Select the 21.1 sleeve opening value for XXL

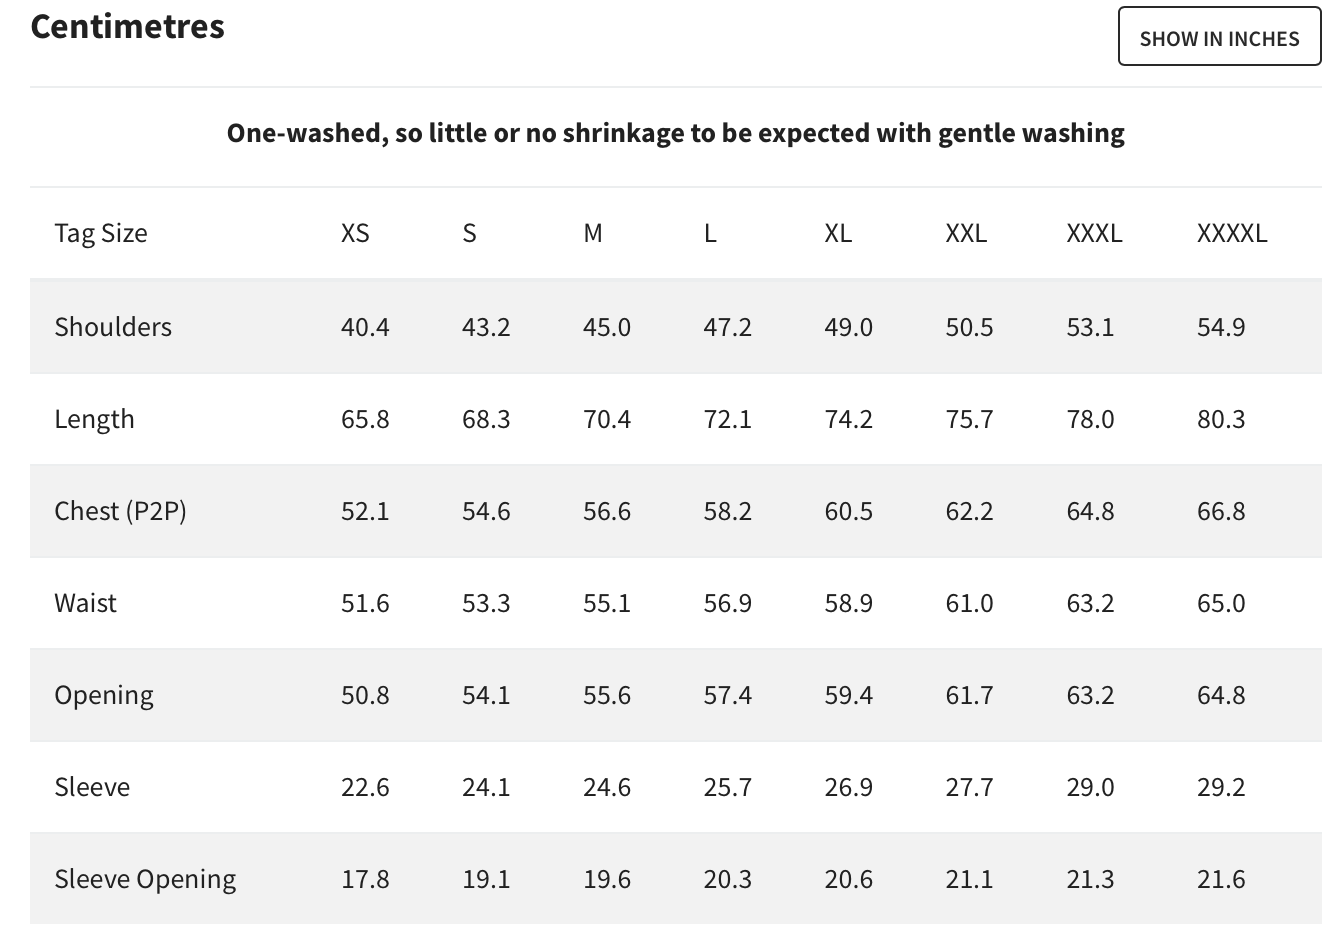[969, 879]
